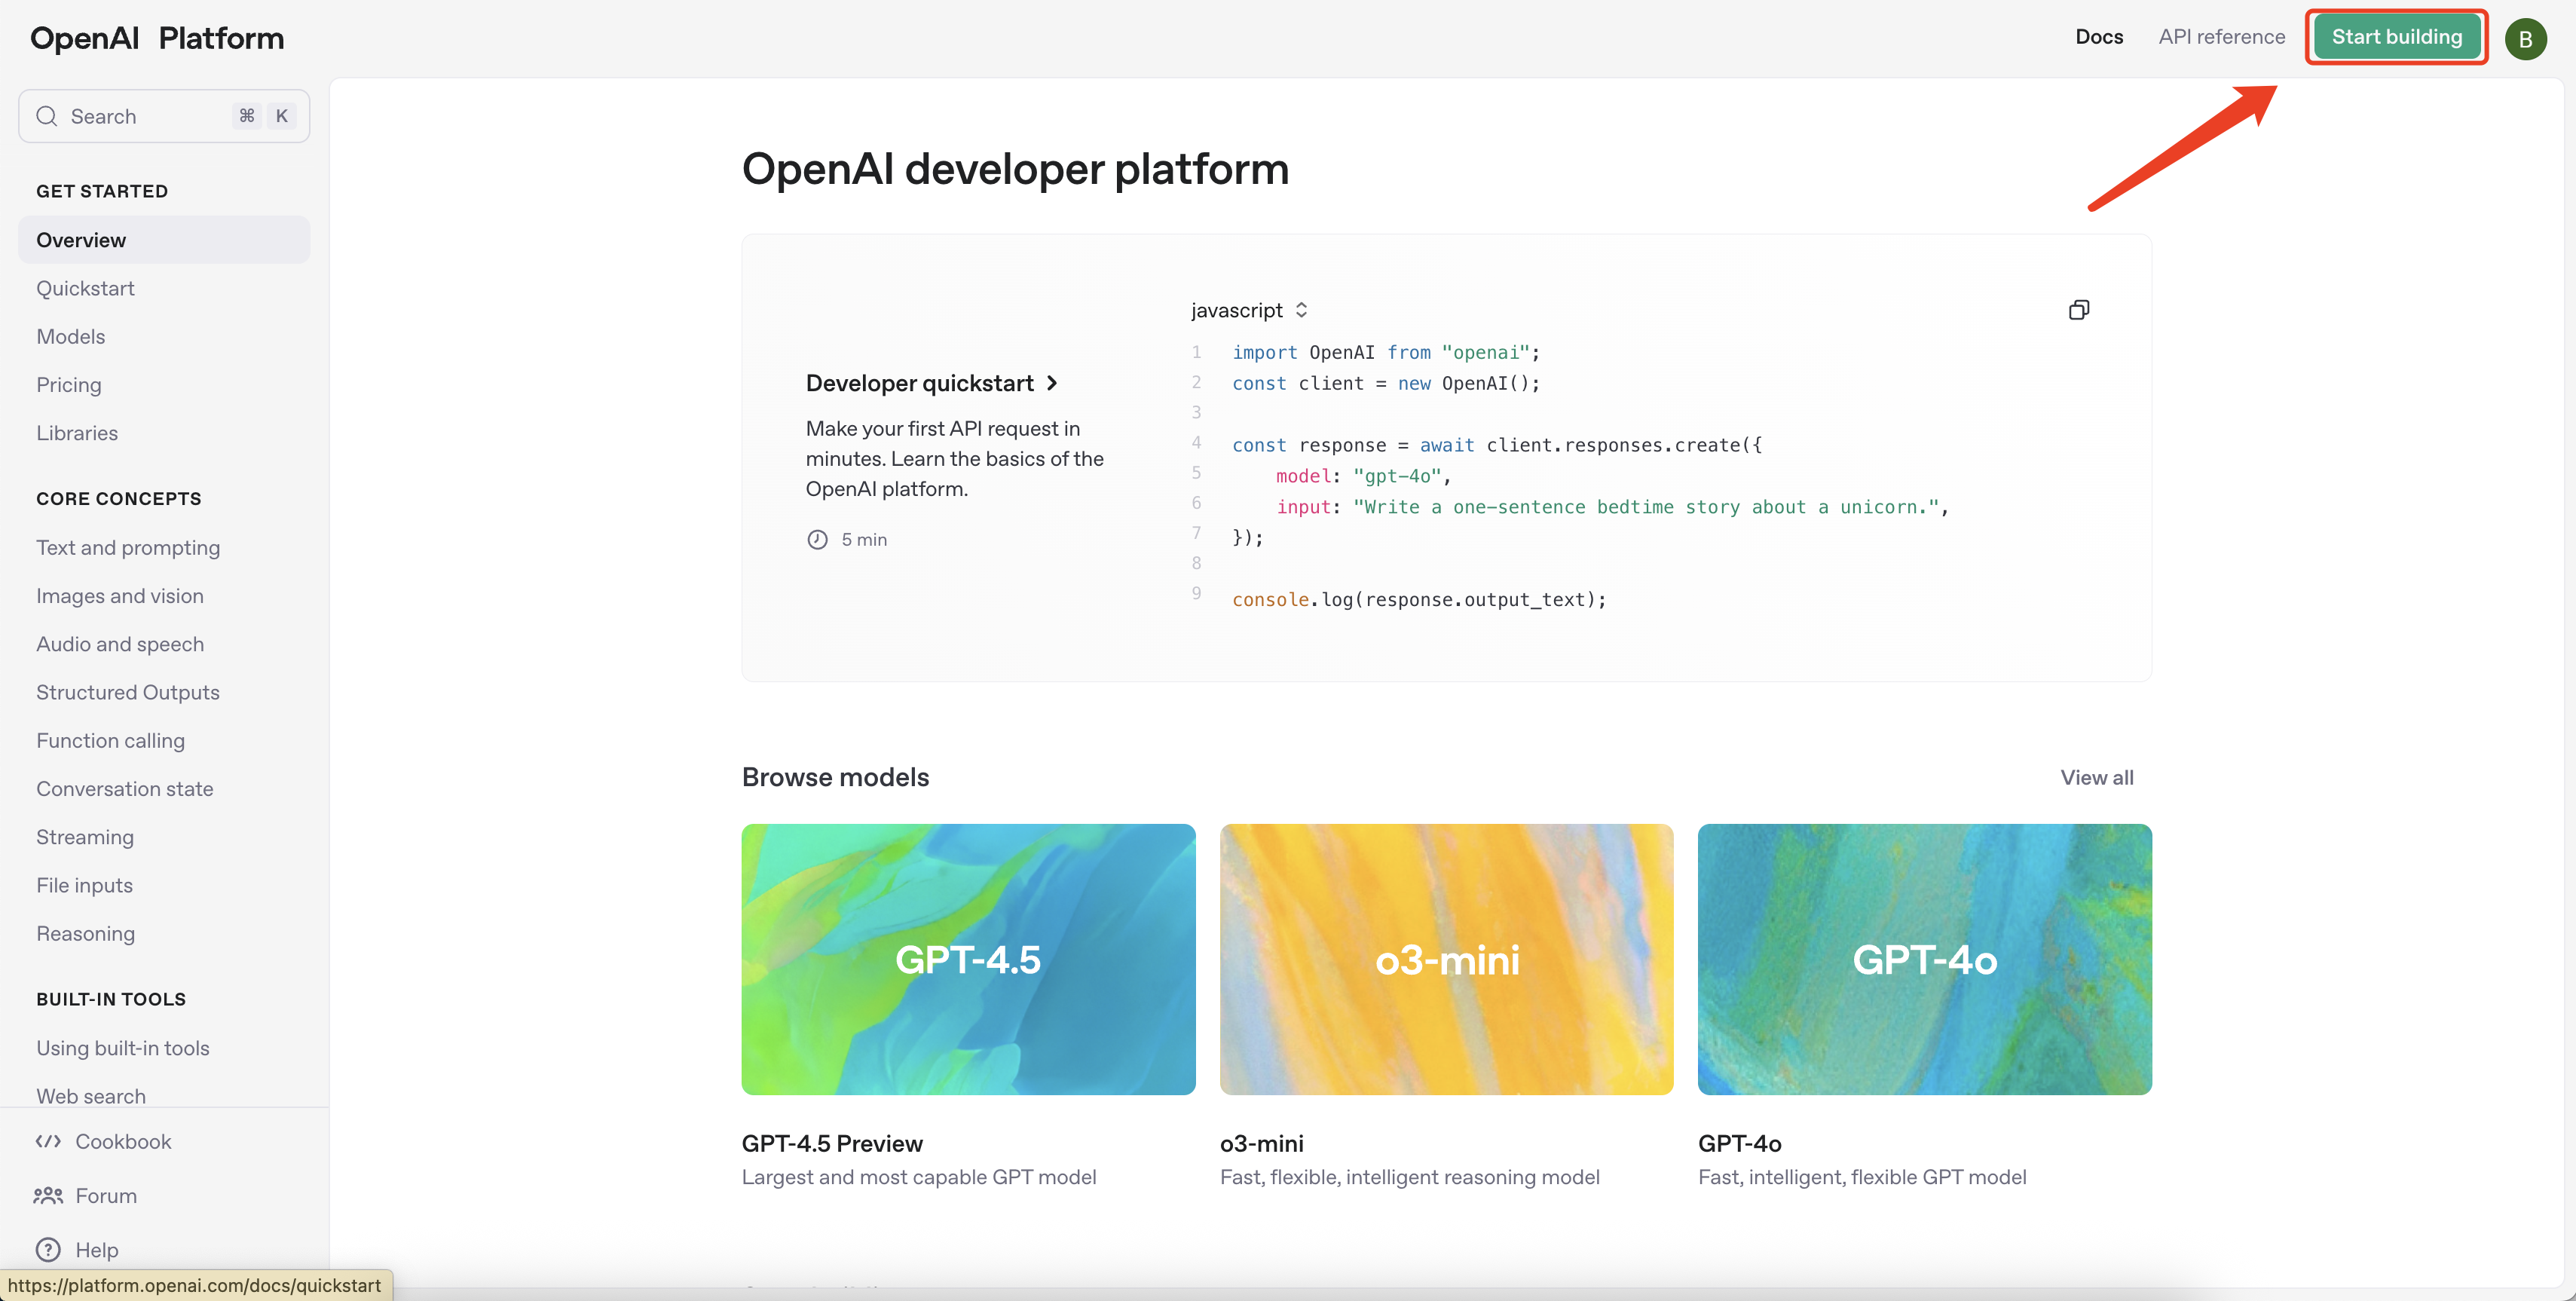Click the clock icon next to 5 min

pyautogui.click(x=817, y=539)
